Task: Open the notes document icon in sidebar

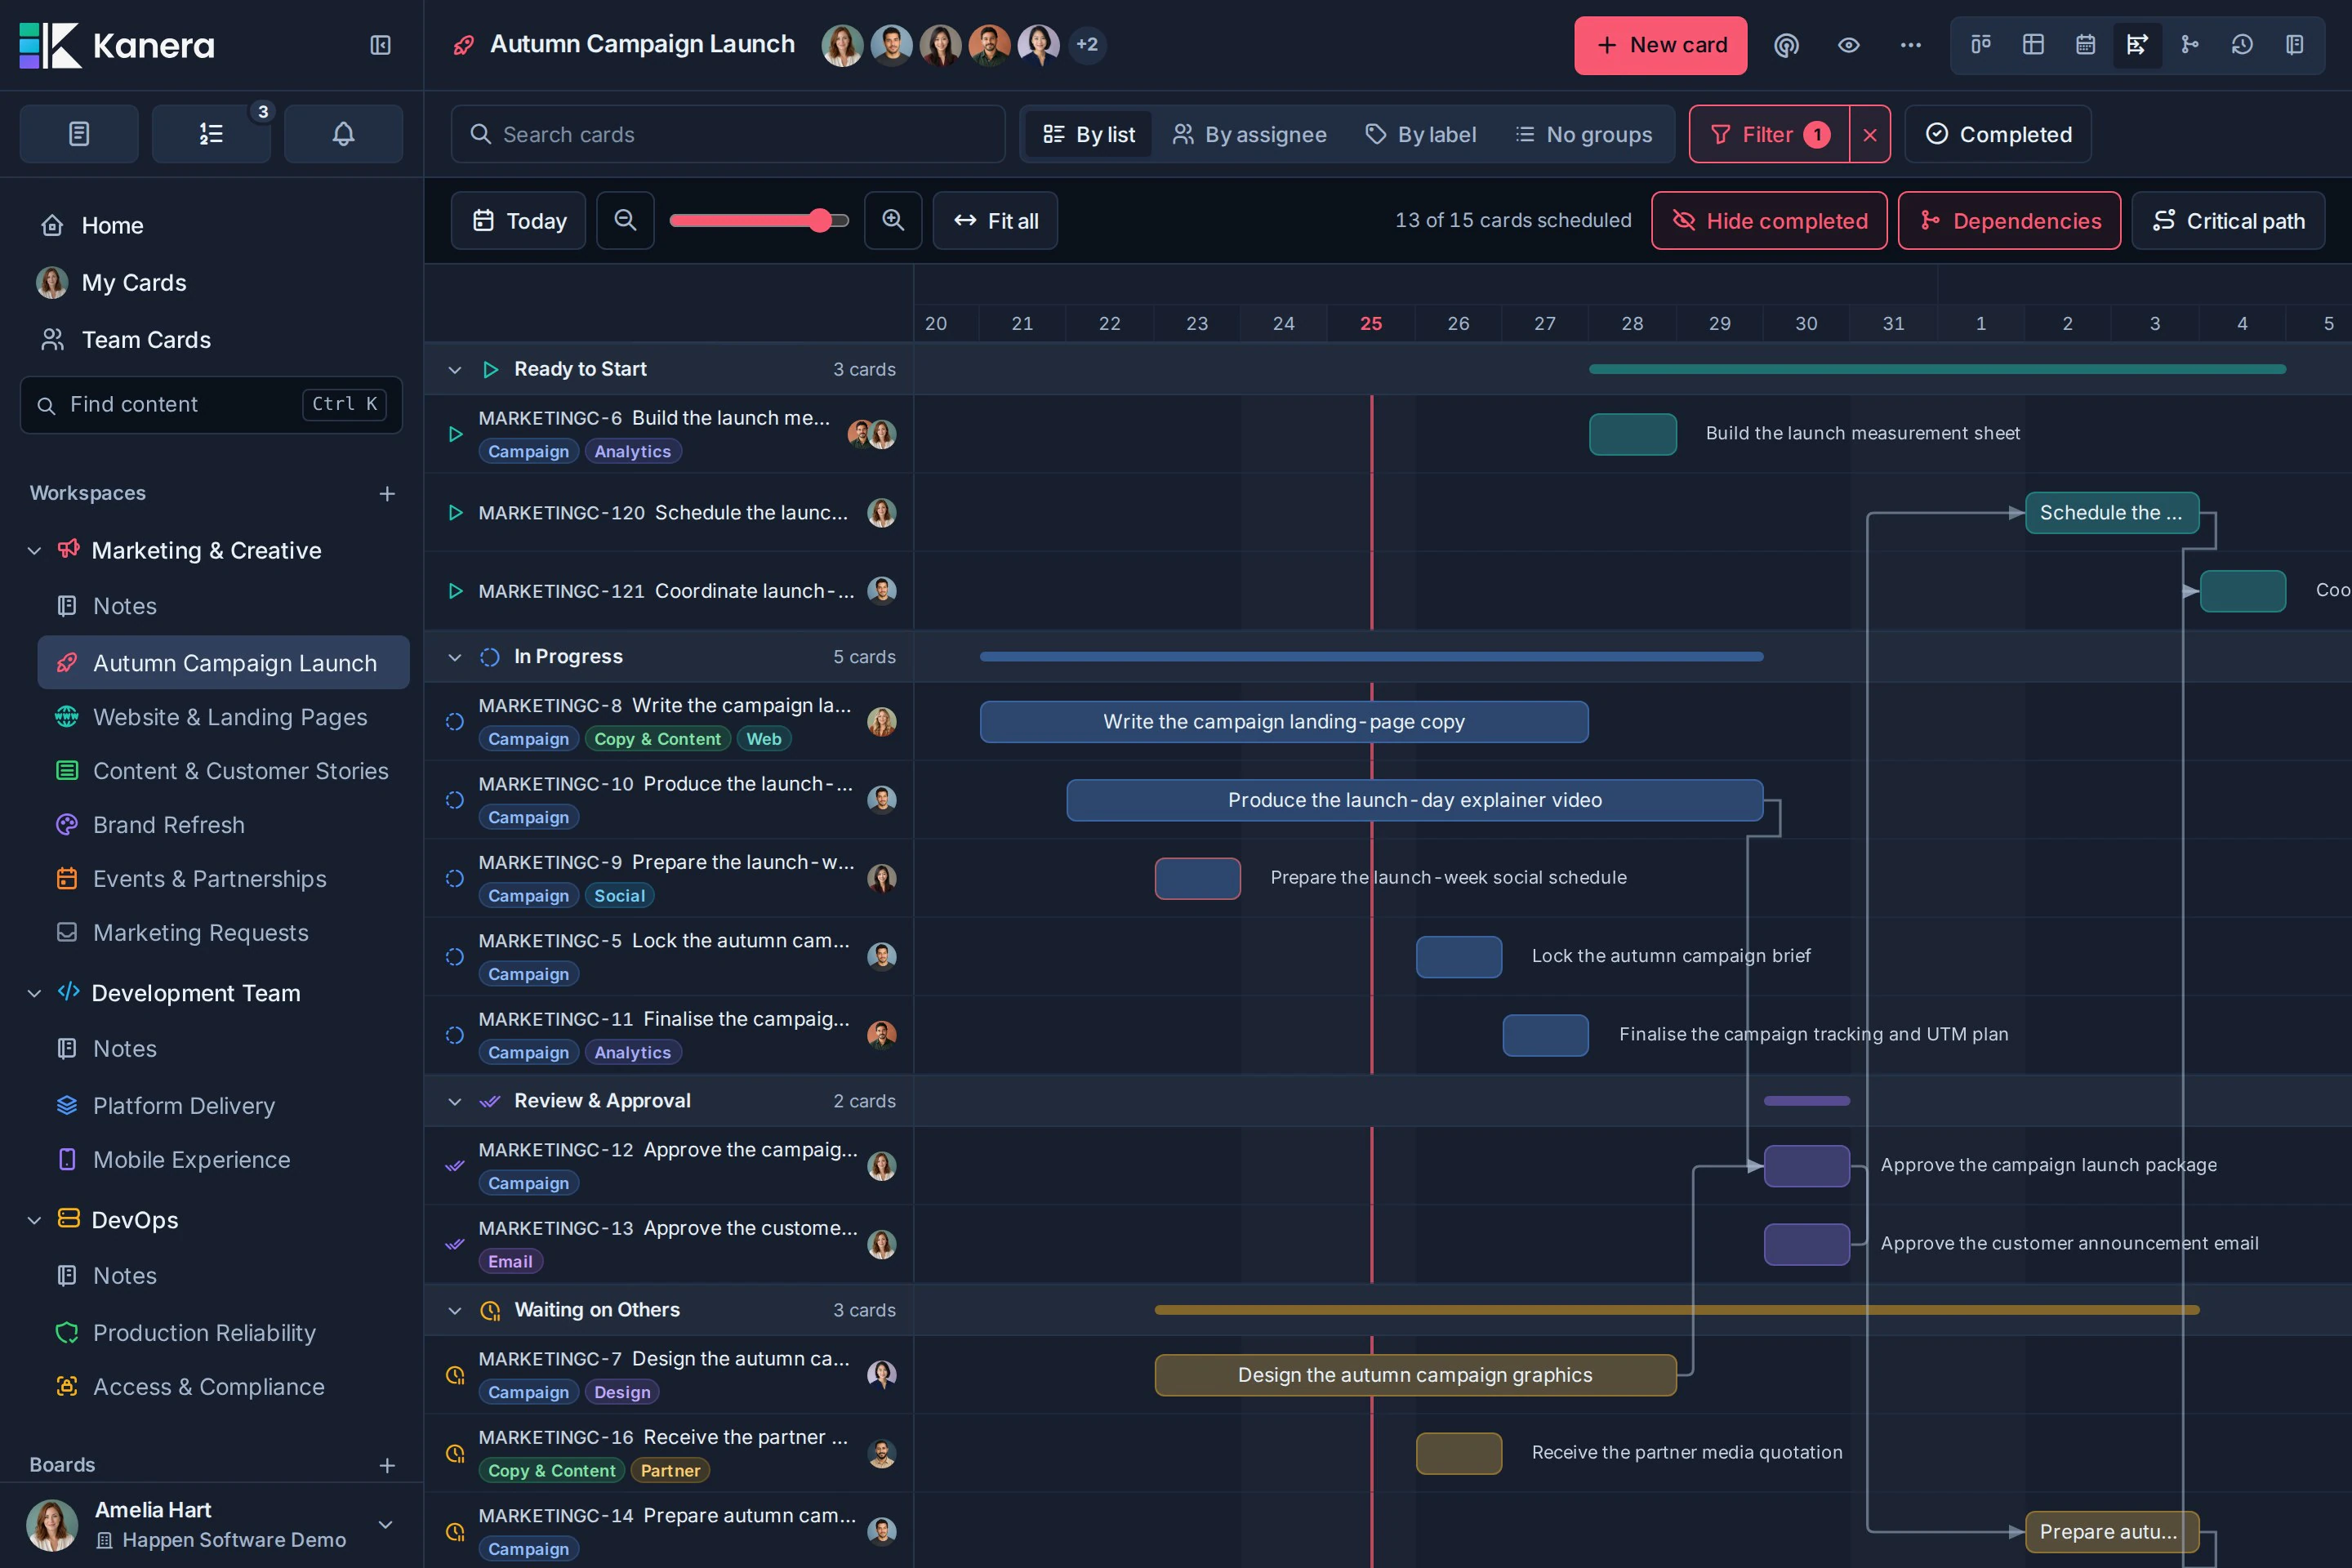Action: [79, 134]
